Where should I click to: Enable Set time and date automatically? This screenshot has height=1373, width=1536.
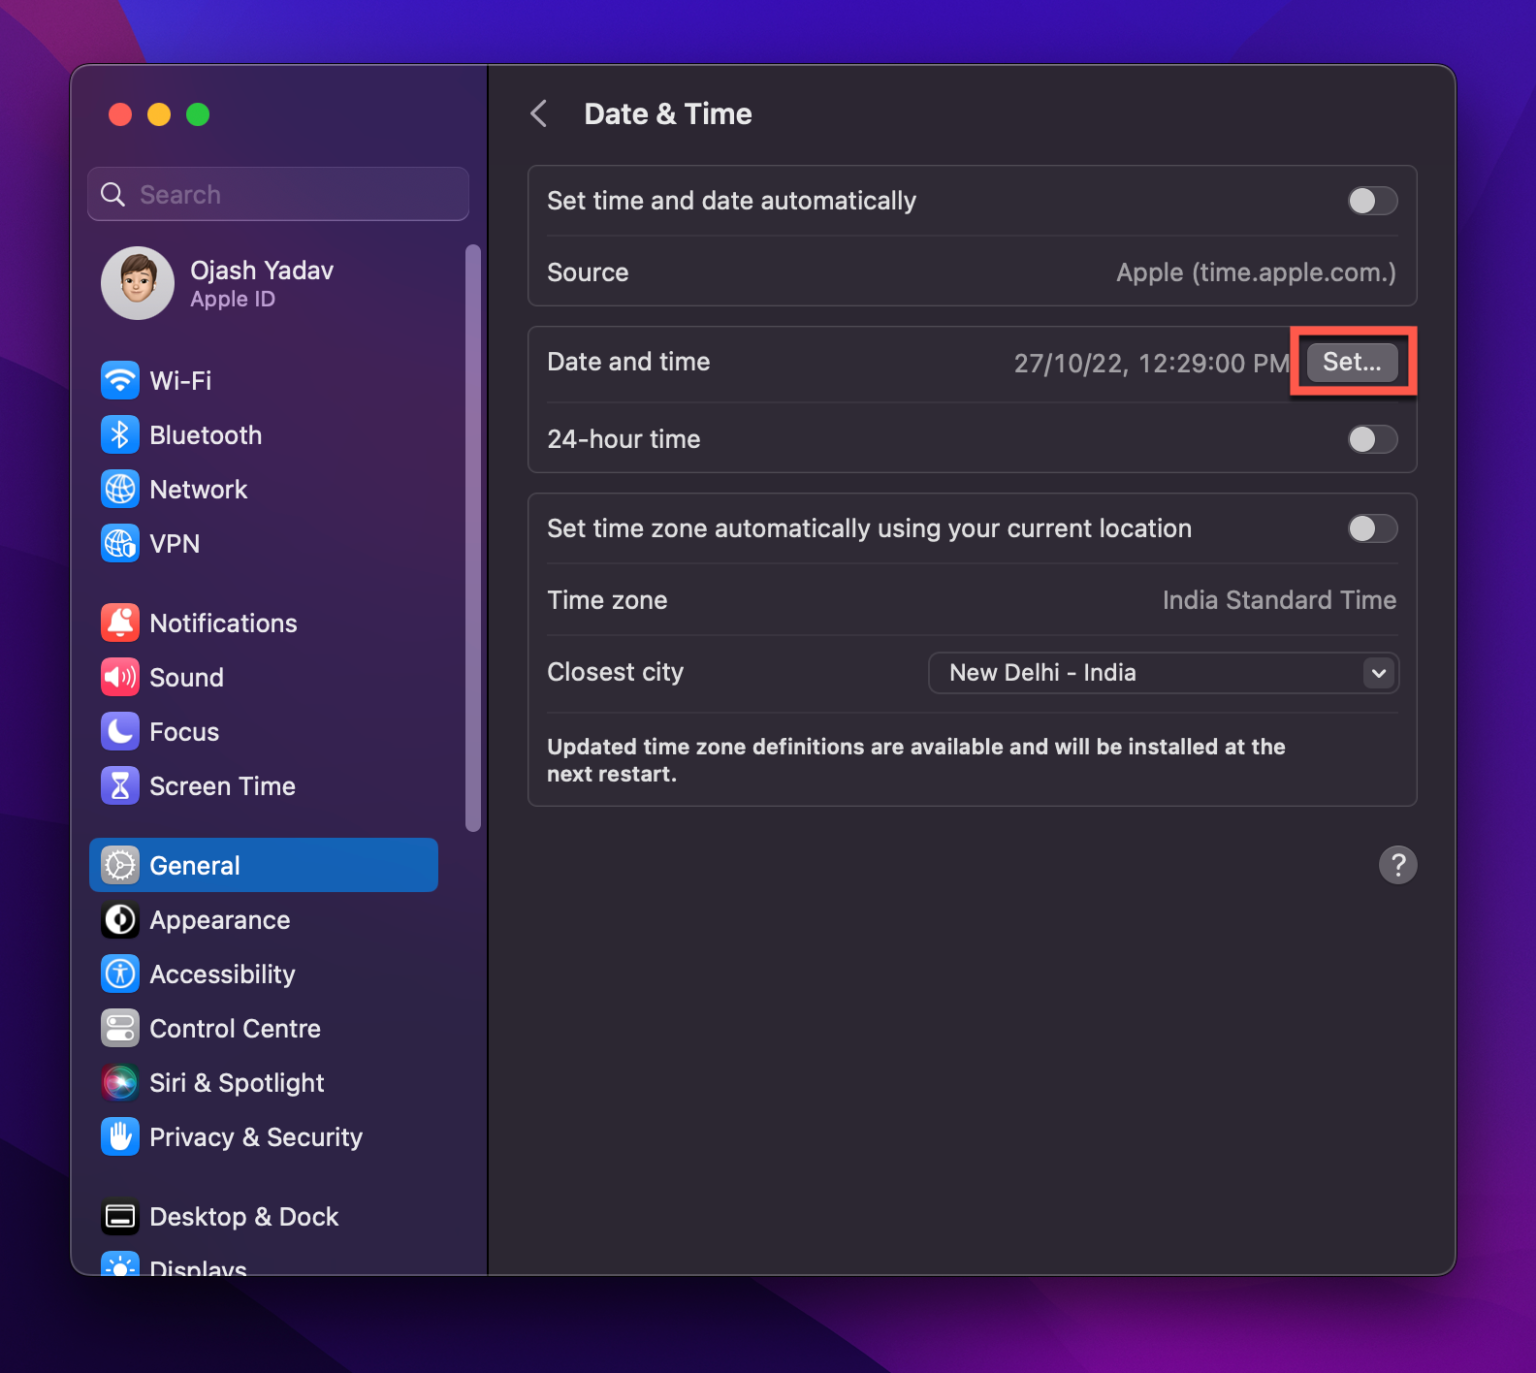tap(1371, 201)
